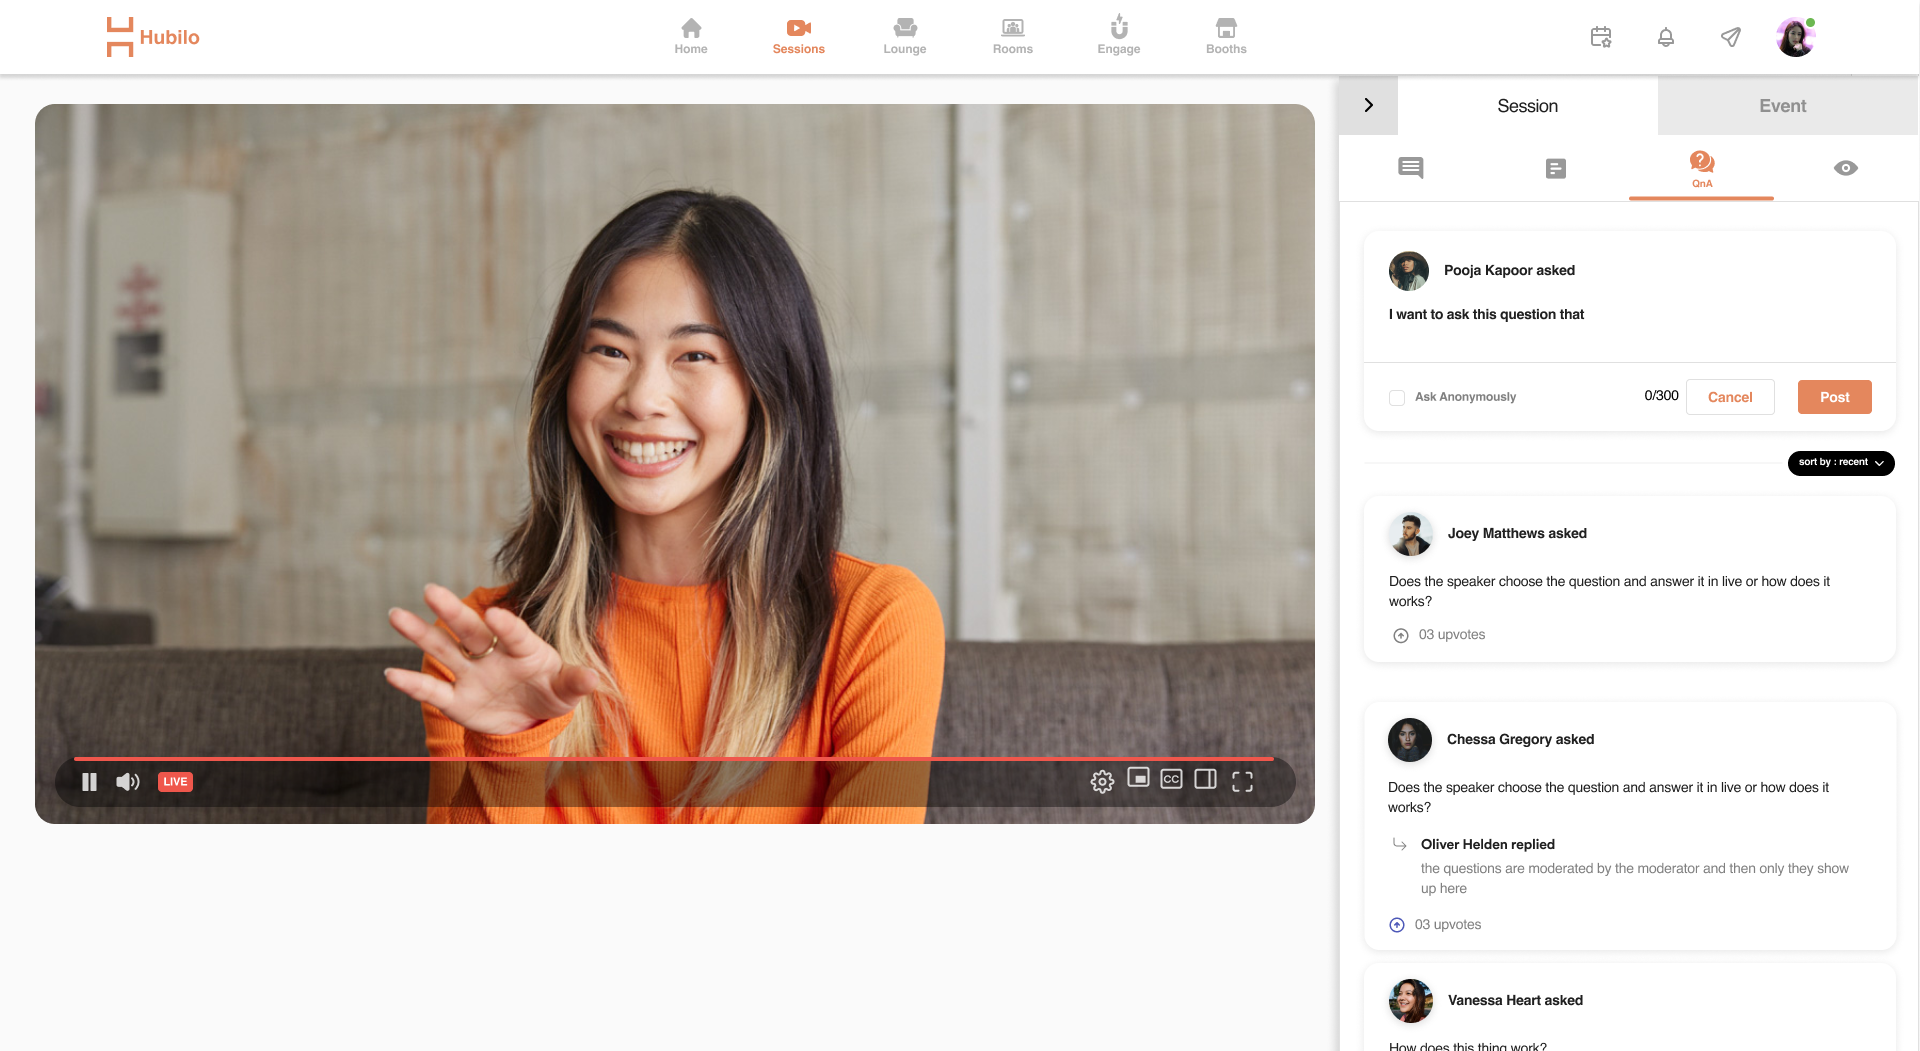The image size is (1920, 1051).
Task: Collapse the side panel with chevron
Action: [x=1368, y=106]
